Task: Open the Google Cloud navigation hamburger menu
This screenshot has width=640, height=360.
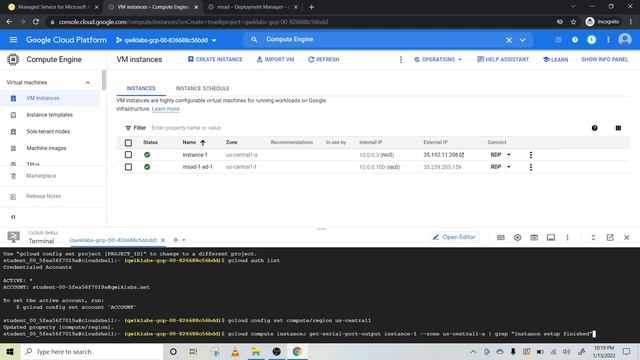Action: [x=13, y=40]
